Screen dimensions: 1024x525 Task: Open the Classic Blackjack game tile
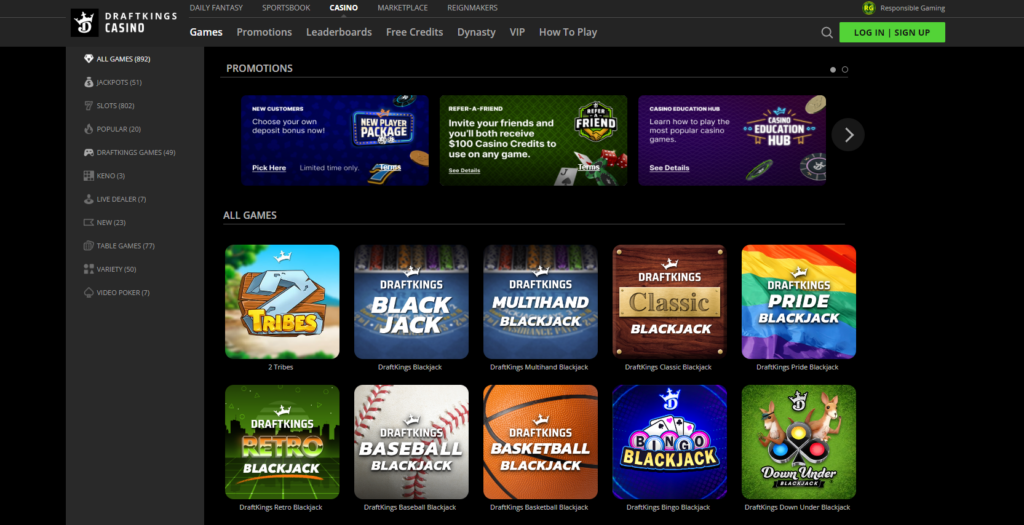(669, 302)
